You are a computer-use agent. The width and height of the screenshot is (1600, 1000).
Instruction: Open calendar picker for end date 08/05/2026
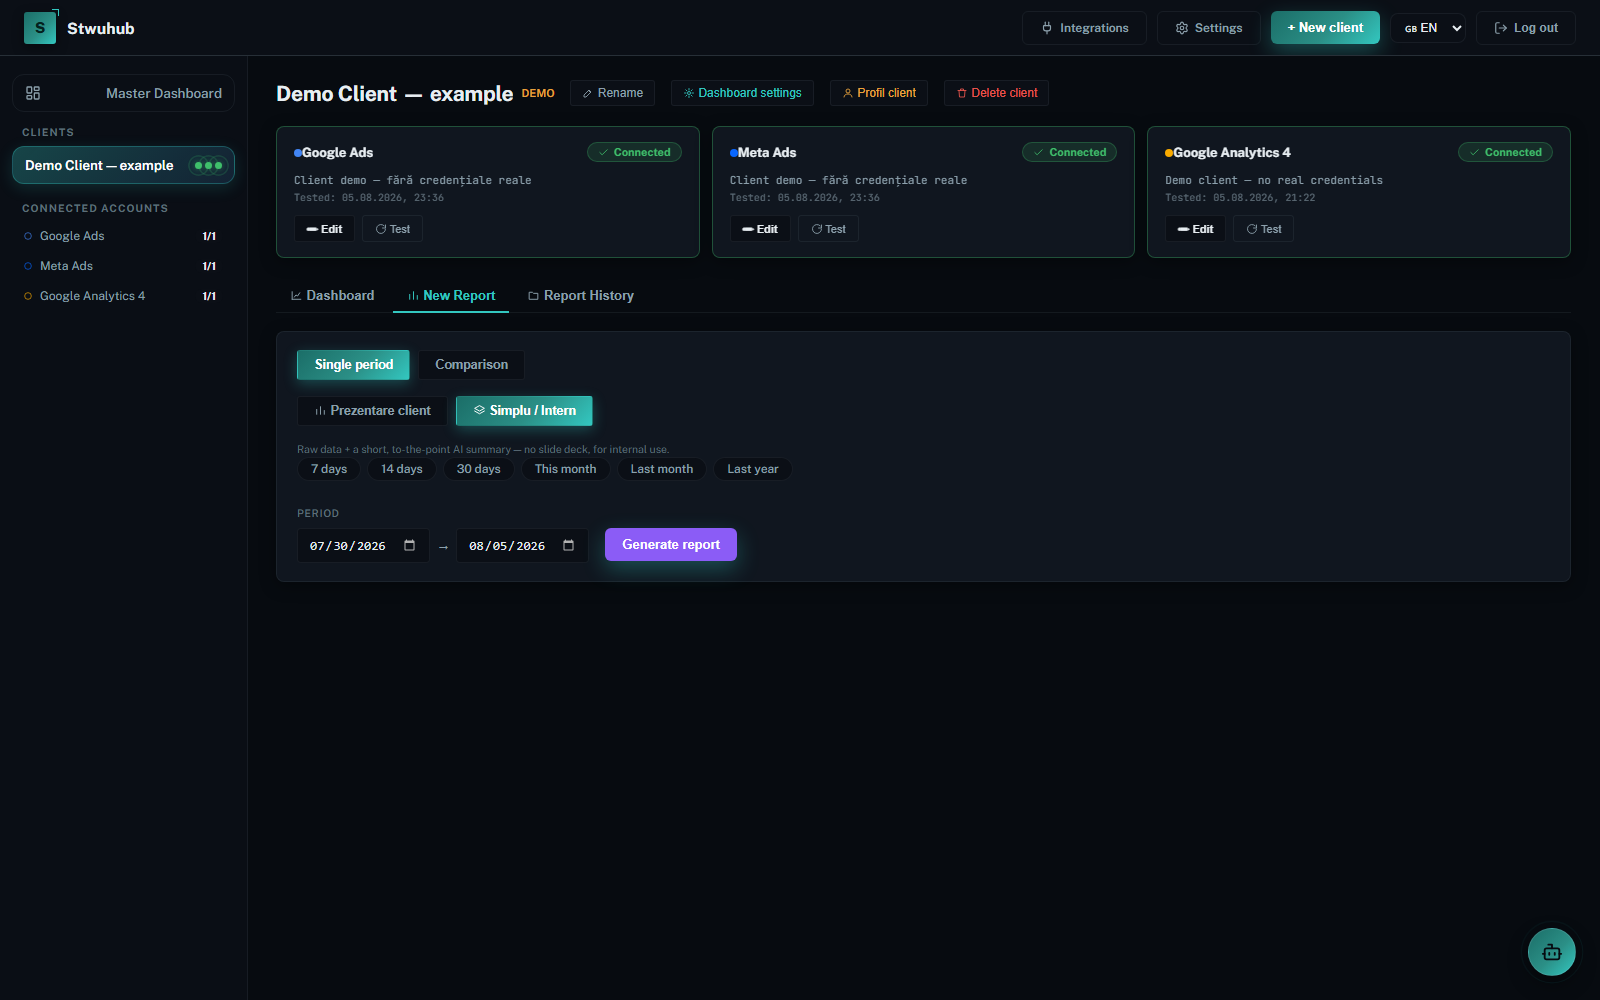tap(568, 545)
